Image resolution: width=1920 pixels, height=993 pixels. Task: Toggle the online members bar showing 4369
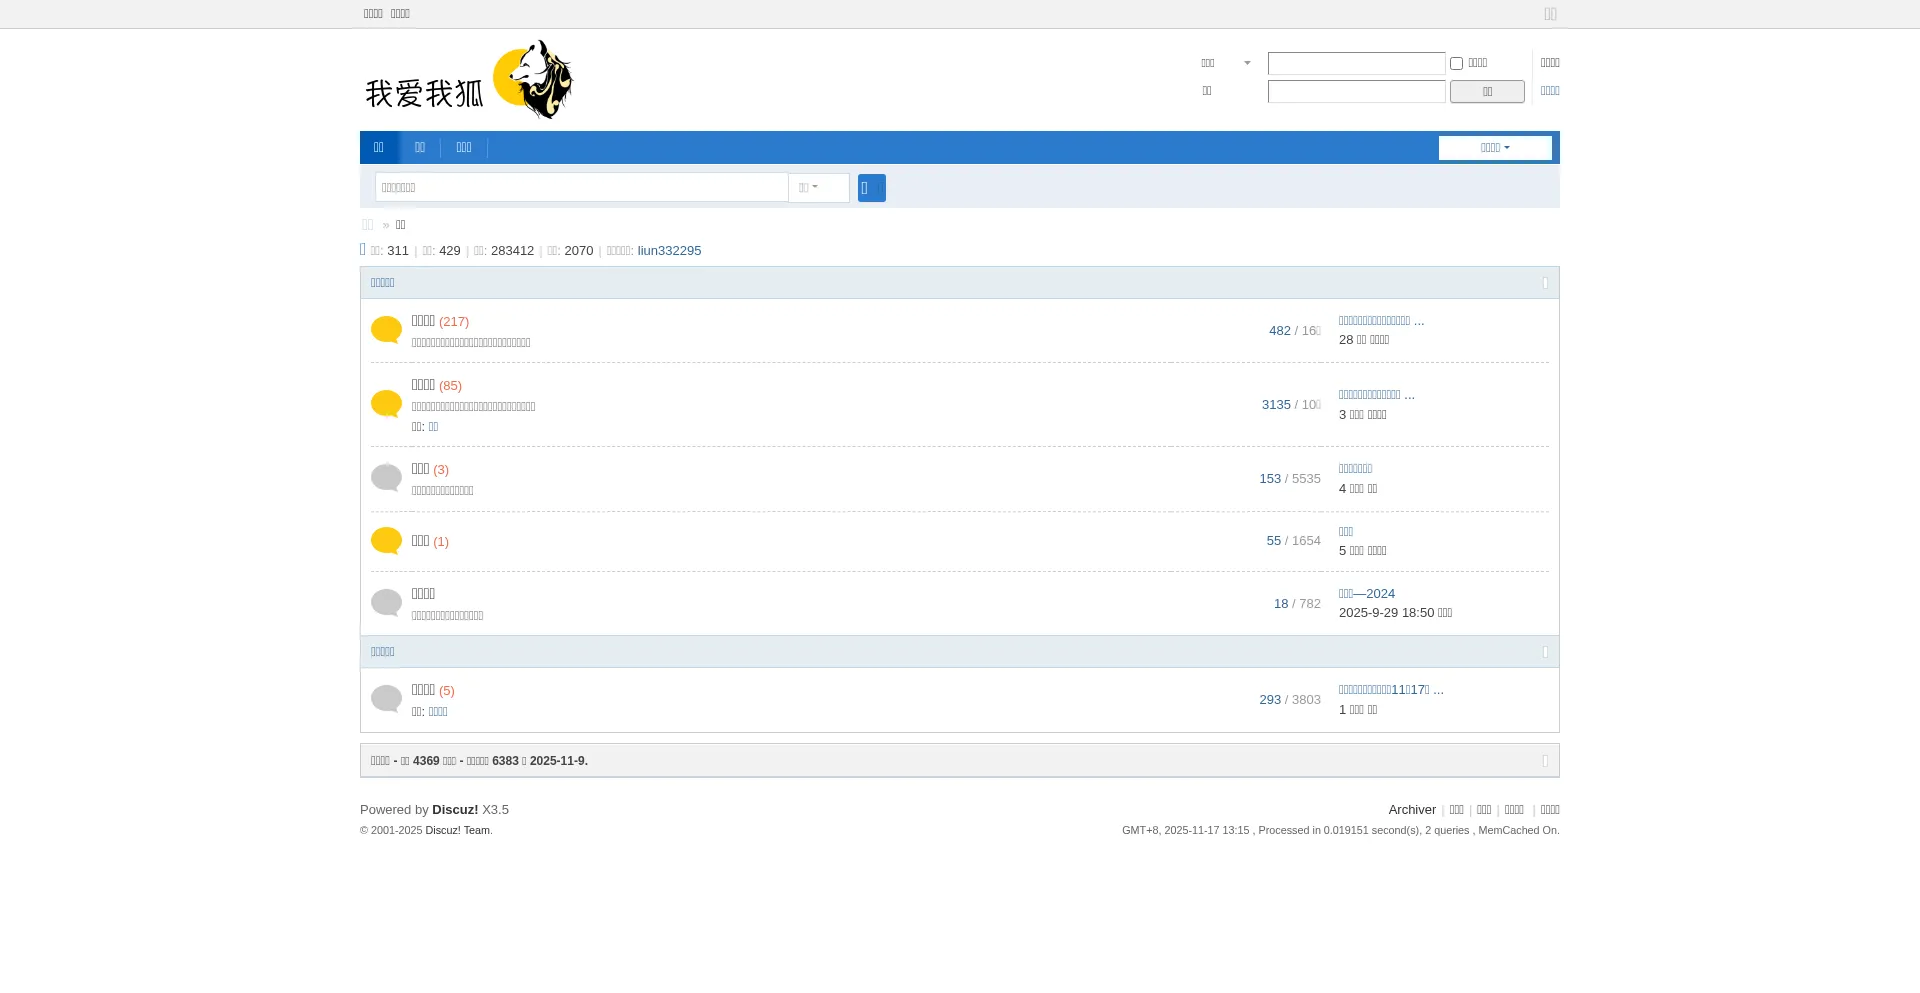pyautogui.click(x=1545, y=761)
